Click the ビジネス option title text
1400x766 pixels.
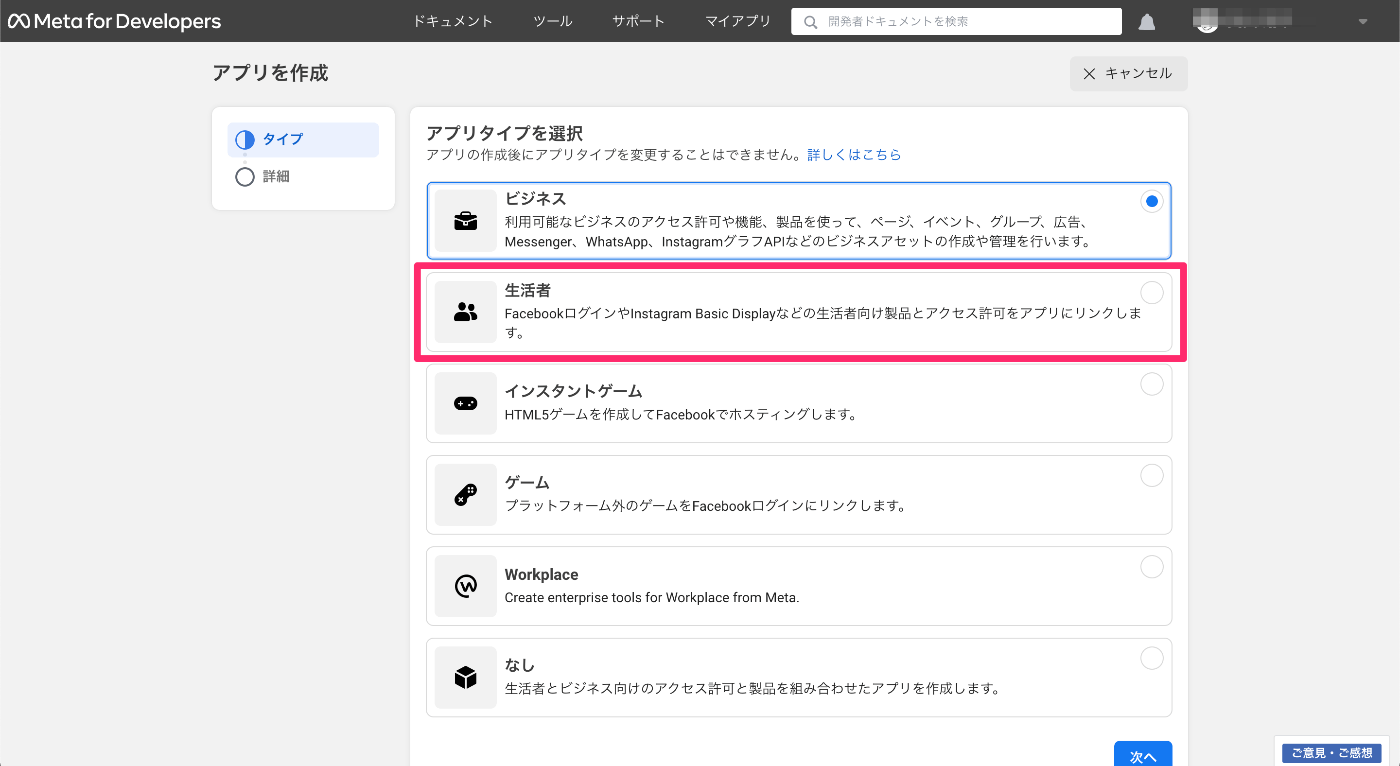click(535, 199)
